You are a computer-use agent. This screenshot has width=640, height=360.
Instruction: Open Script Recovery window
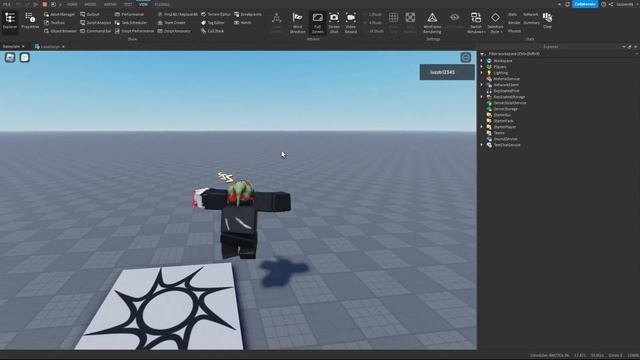174,31
